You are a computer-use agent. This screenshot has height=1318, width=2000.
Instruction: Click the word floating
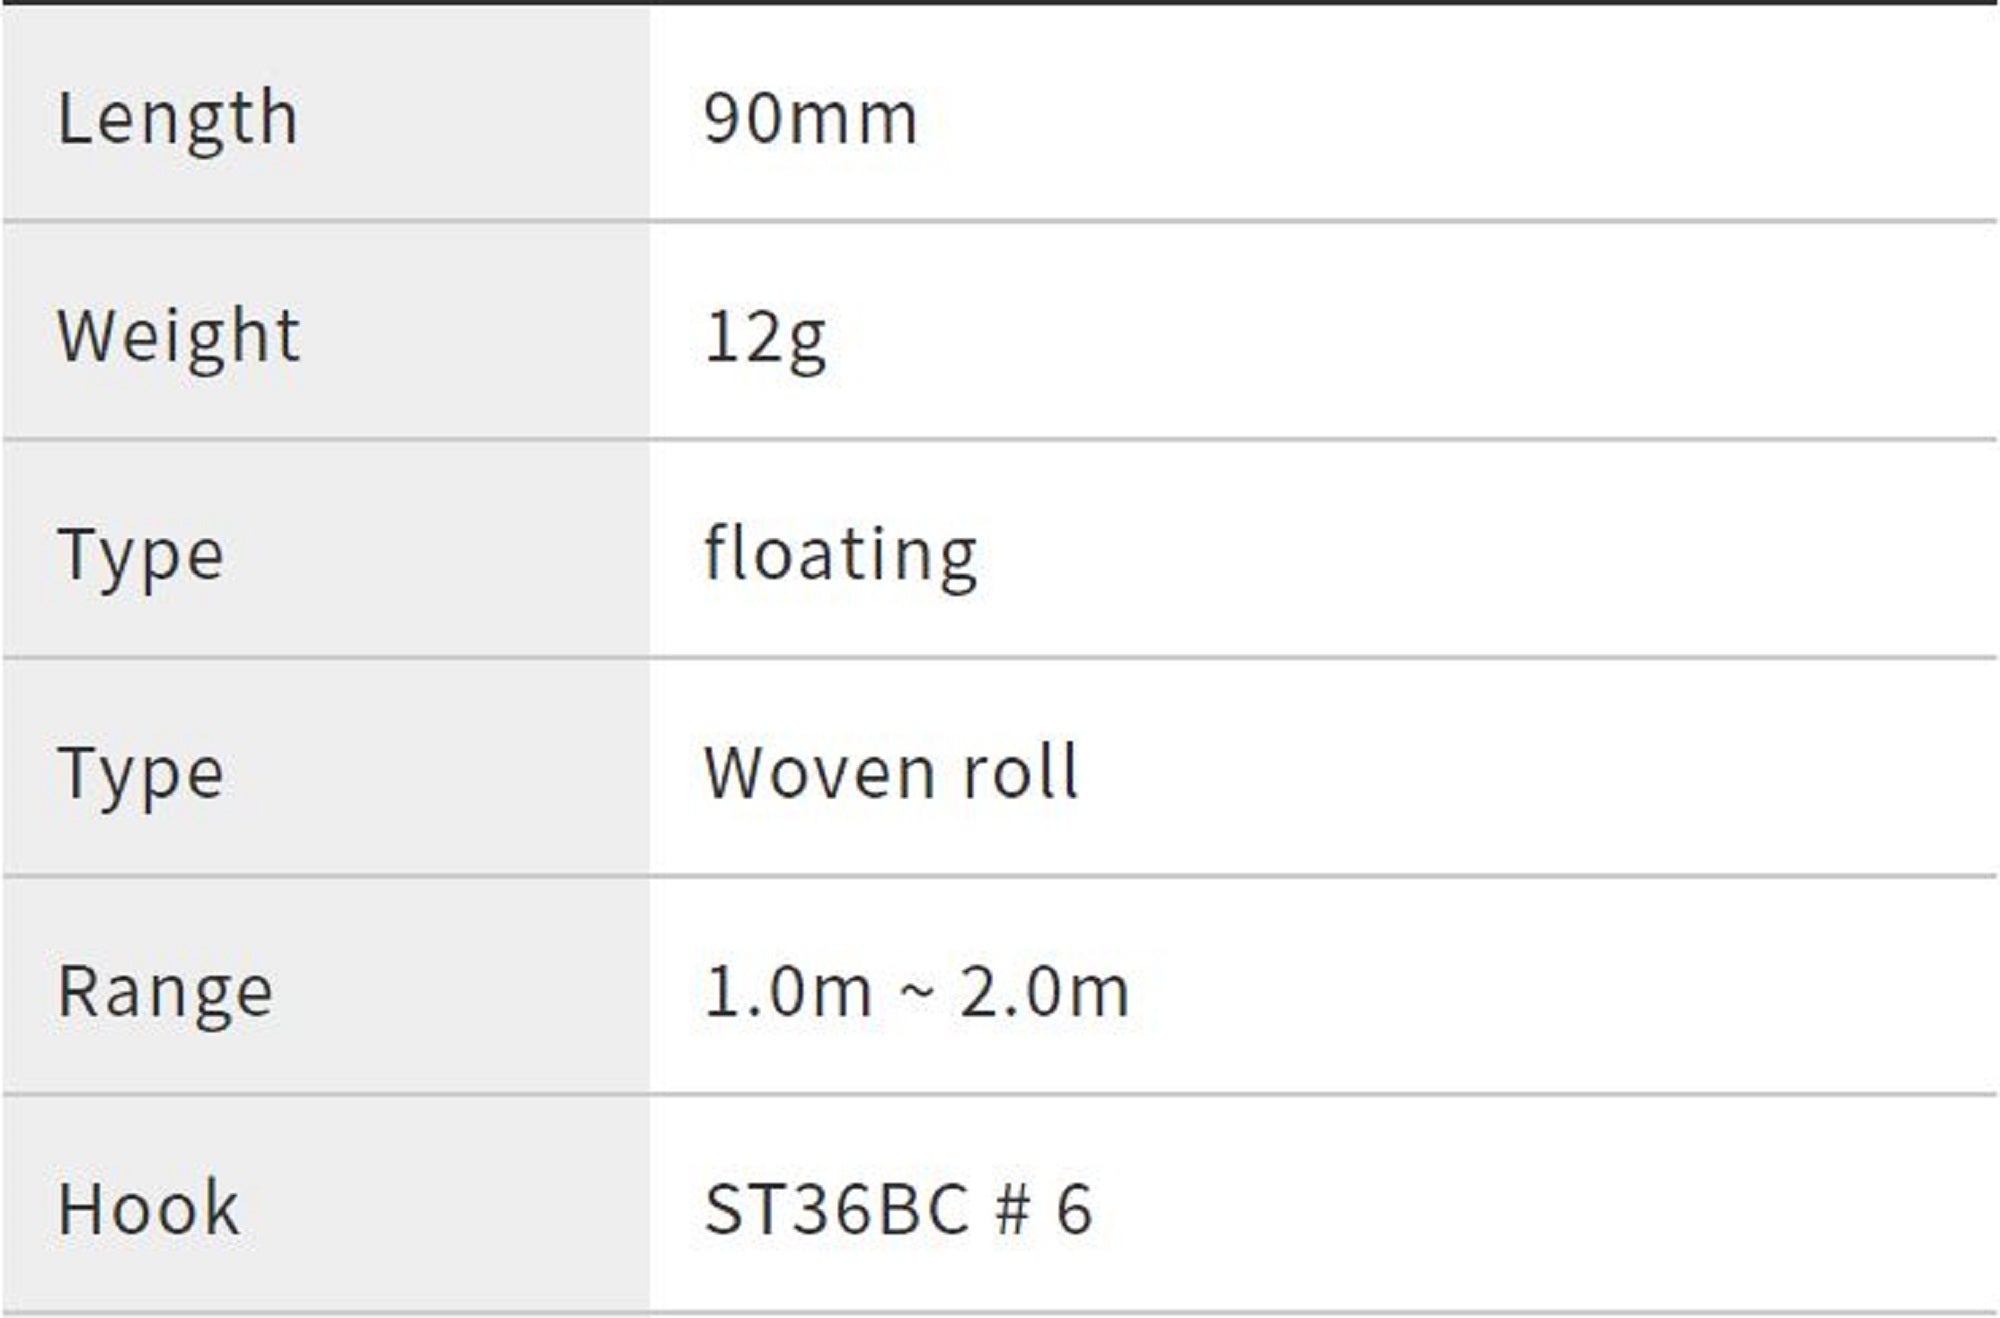841,555
